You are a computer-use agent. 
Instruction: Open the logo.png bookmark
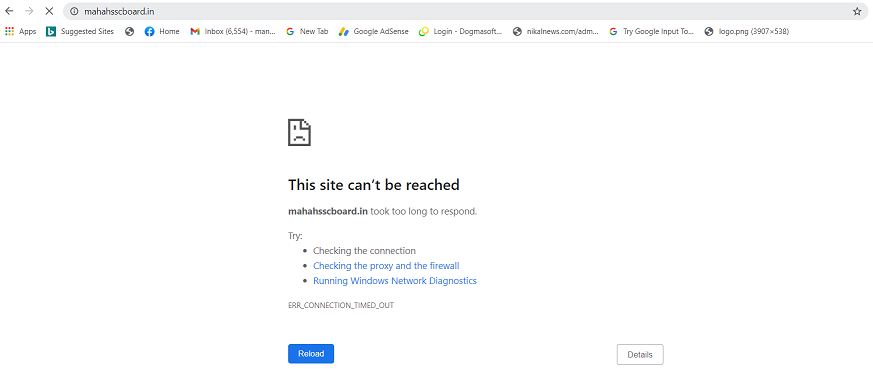coord(747,32)
